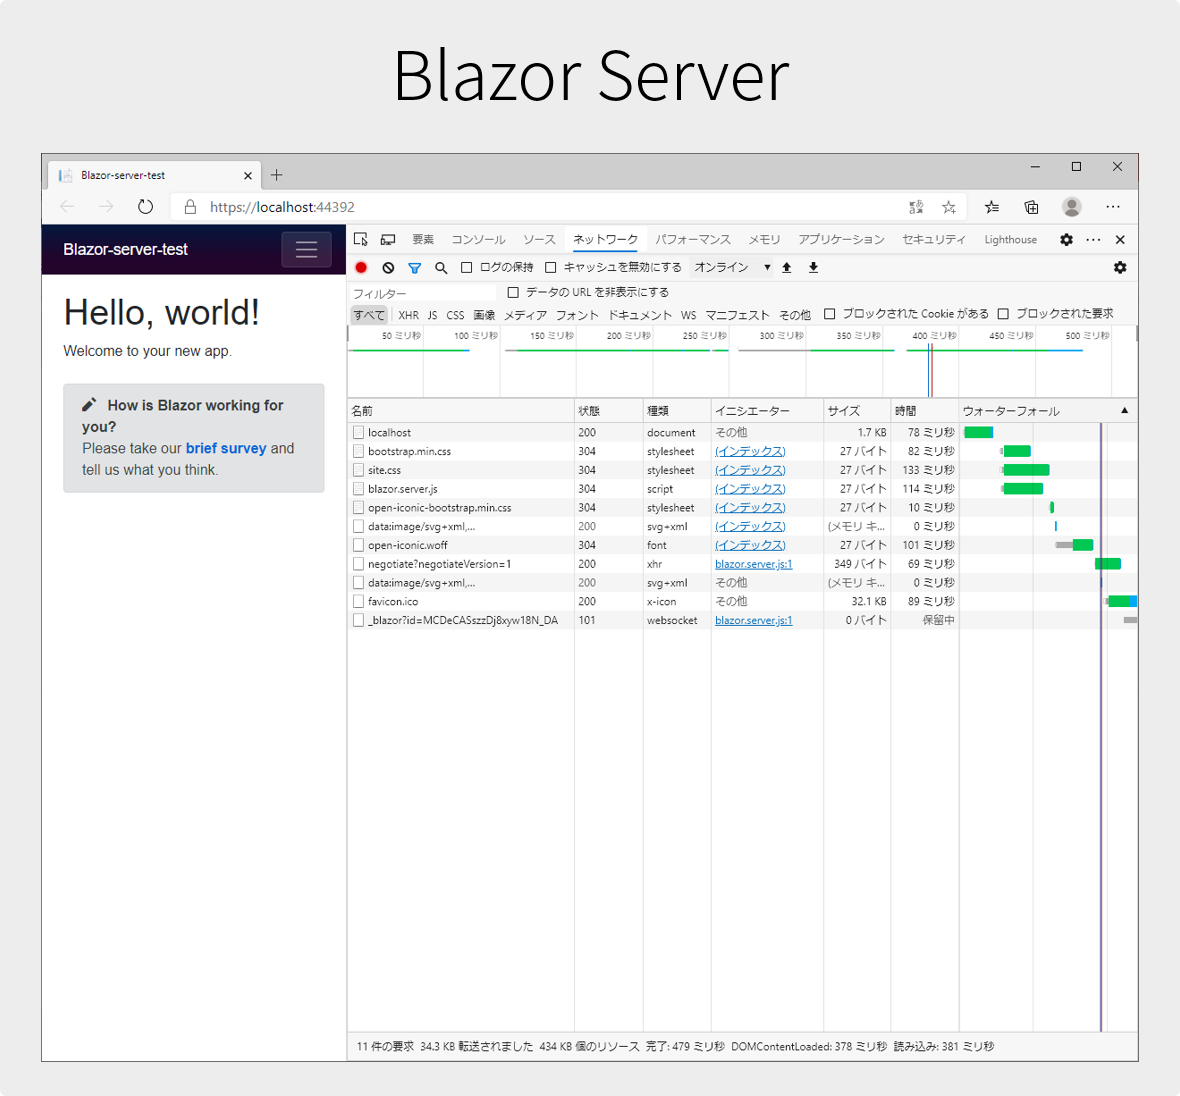
Task: Open the collections icon
Action: 1032,207
